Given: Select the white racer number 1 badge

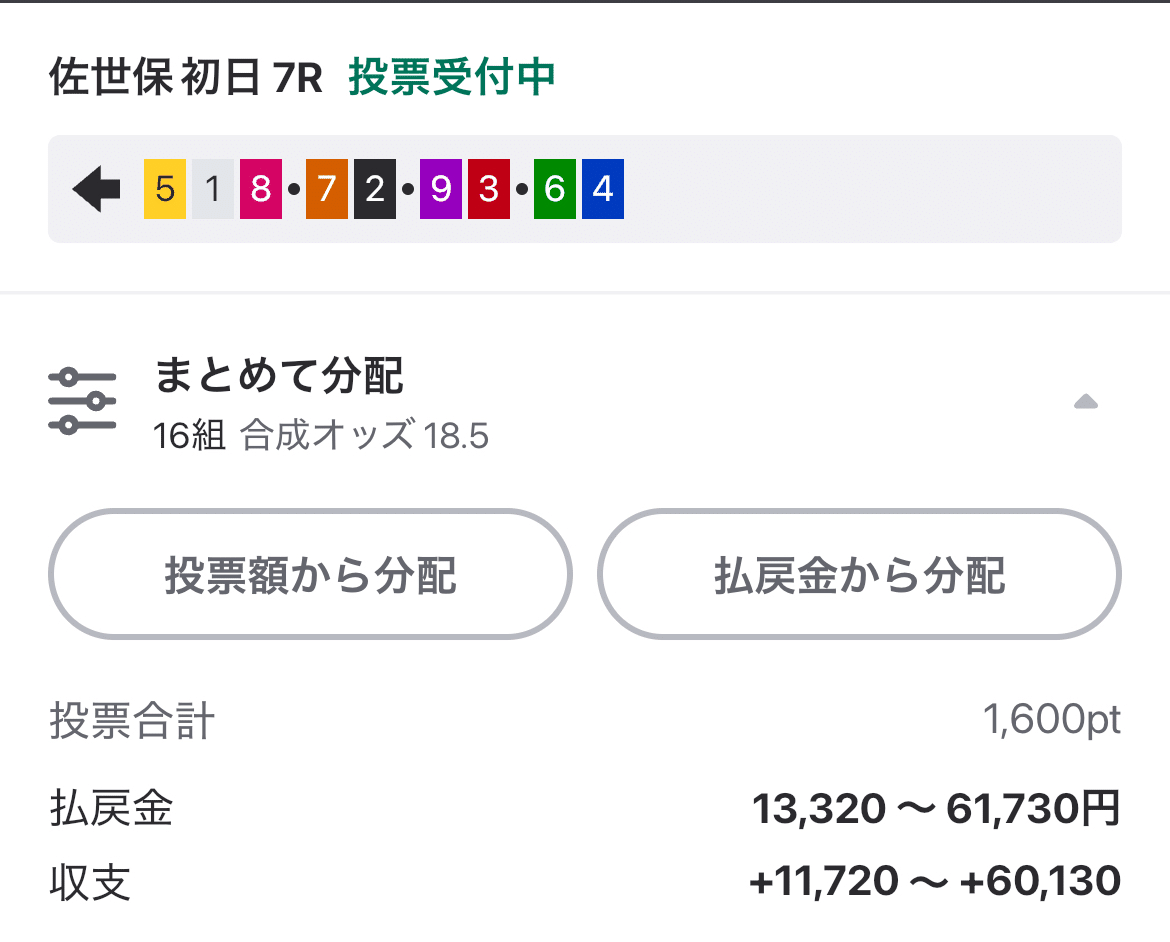Looking at the screenshot, I should tap(212, 188).
